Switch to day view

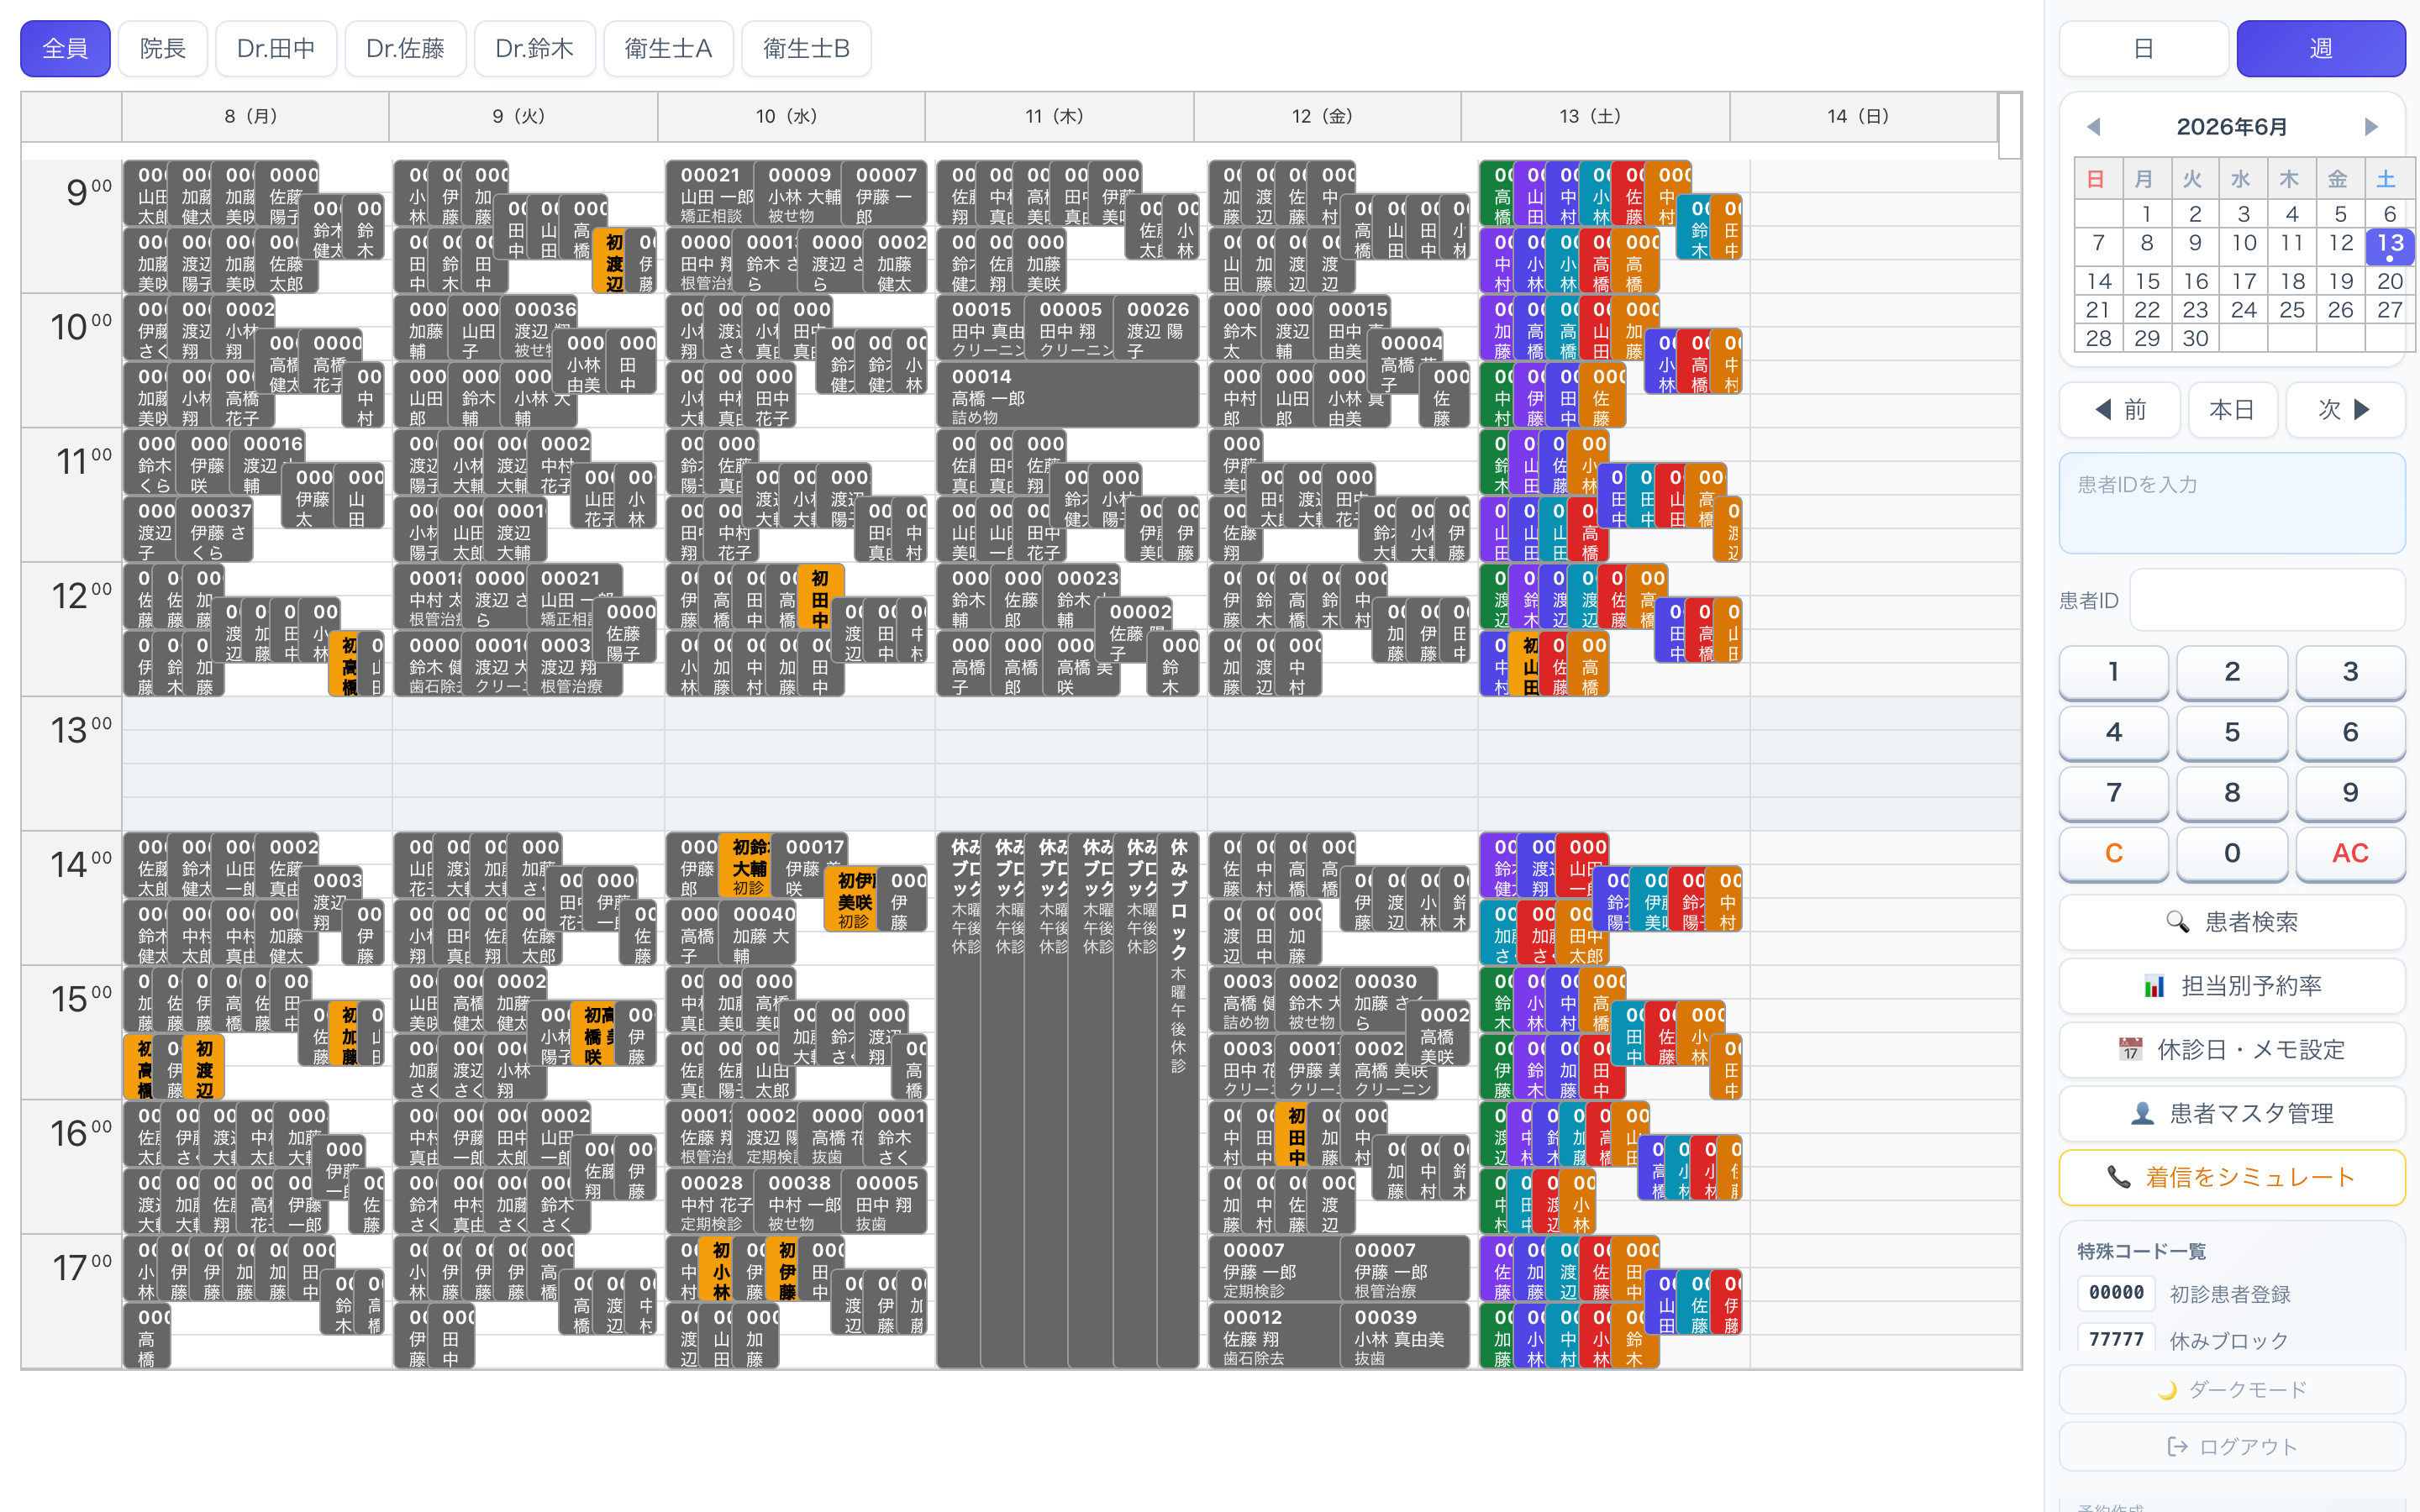(2143, 48)
